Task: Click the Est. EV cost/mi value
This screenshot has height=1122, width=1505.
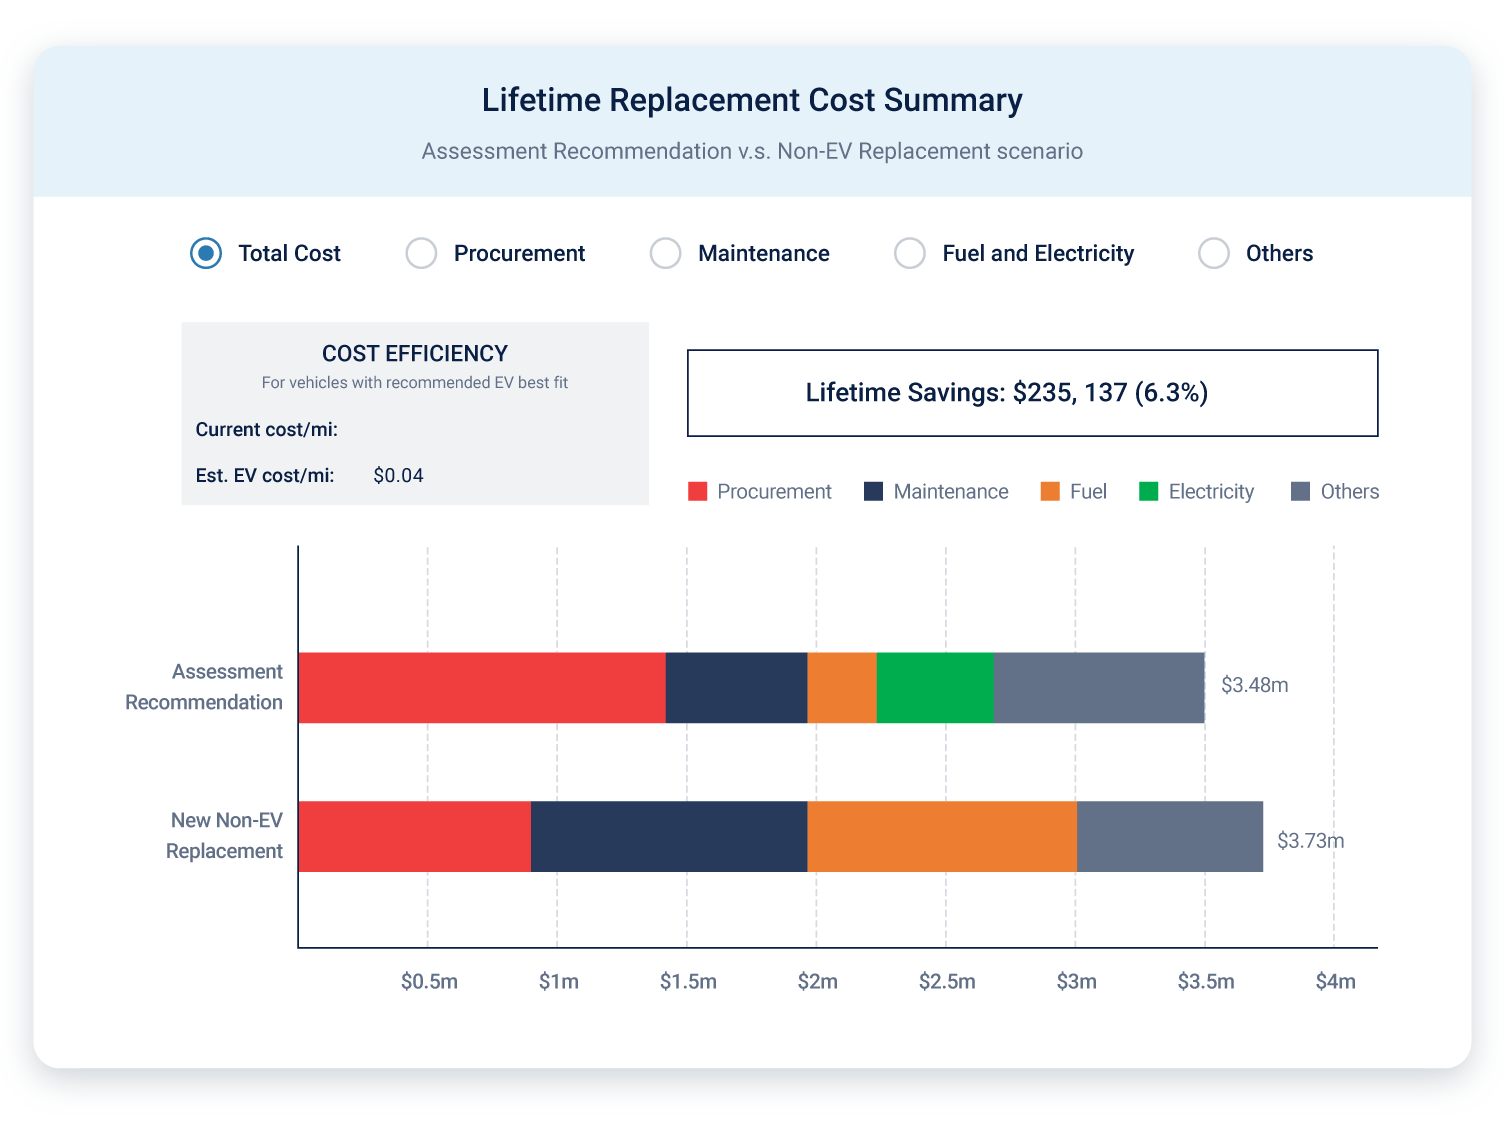Action: coord(398,476)
